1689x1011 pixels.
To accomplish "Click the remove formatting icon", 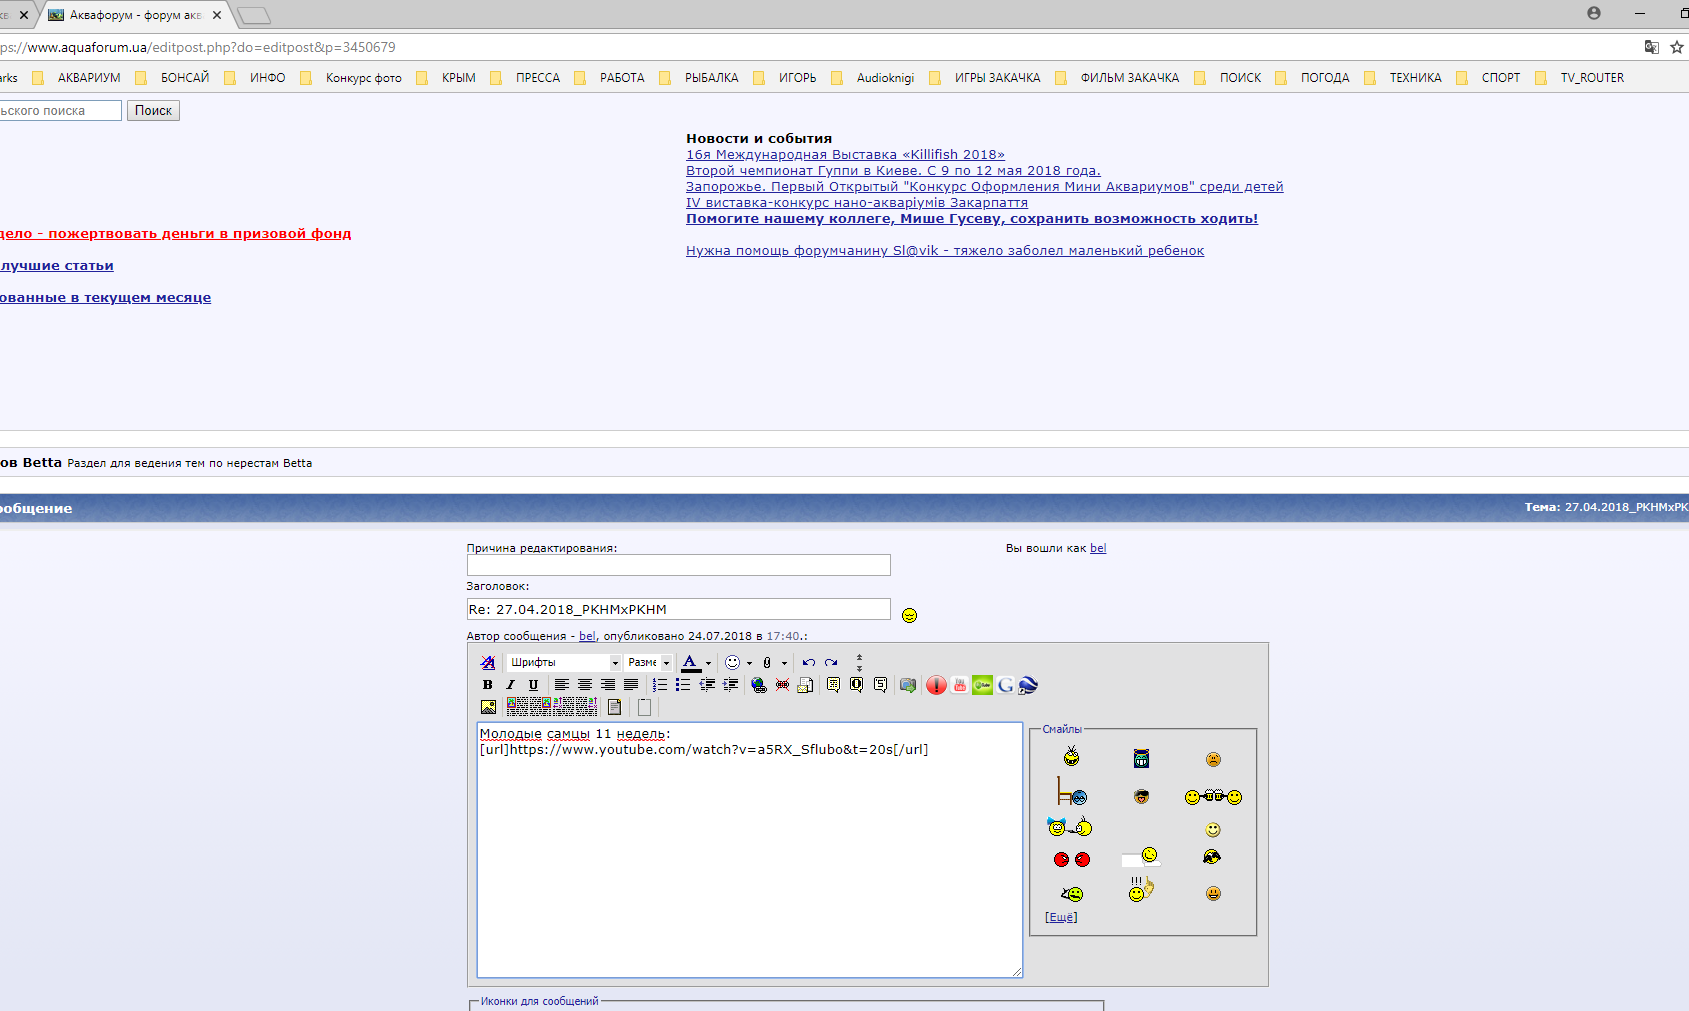I will [x=488, y=662].
